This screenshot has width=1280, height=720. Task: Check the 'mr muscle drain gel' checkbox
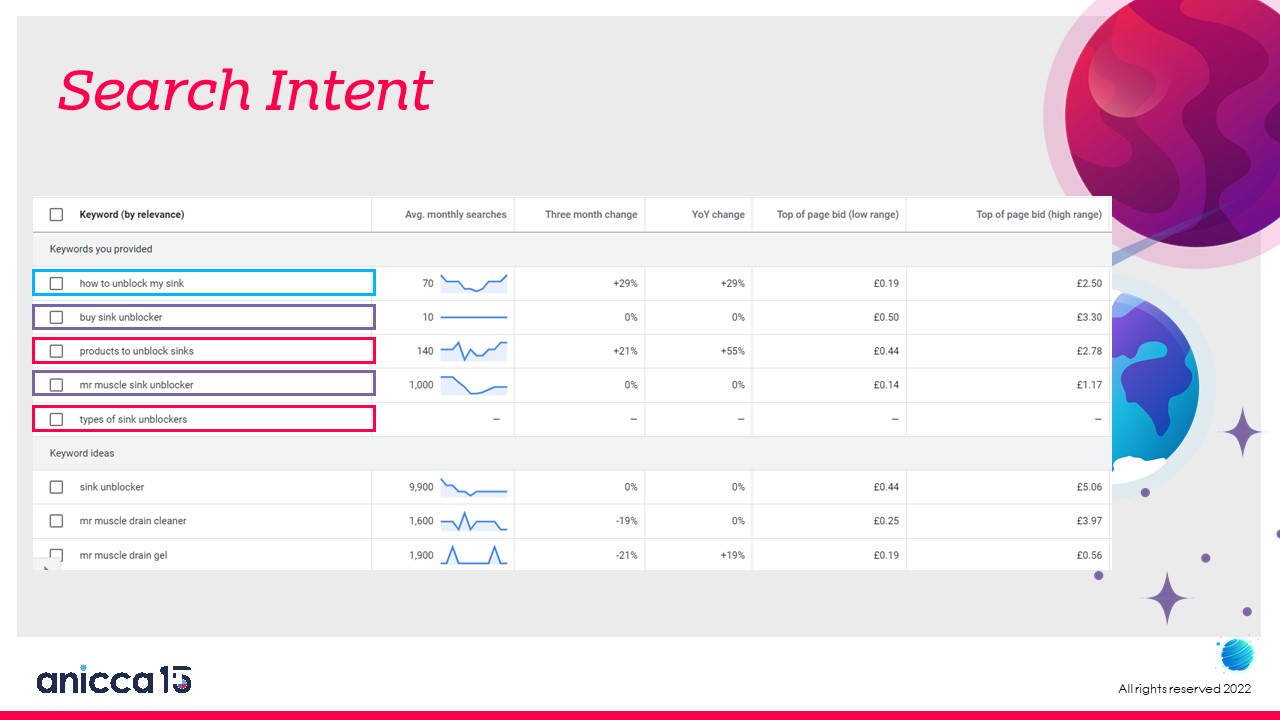56,555
